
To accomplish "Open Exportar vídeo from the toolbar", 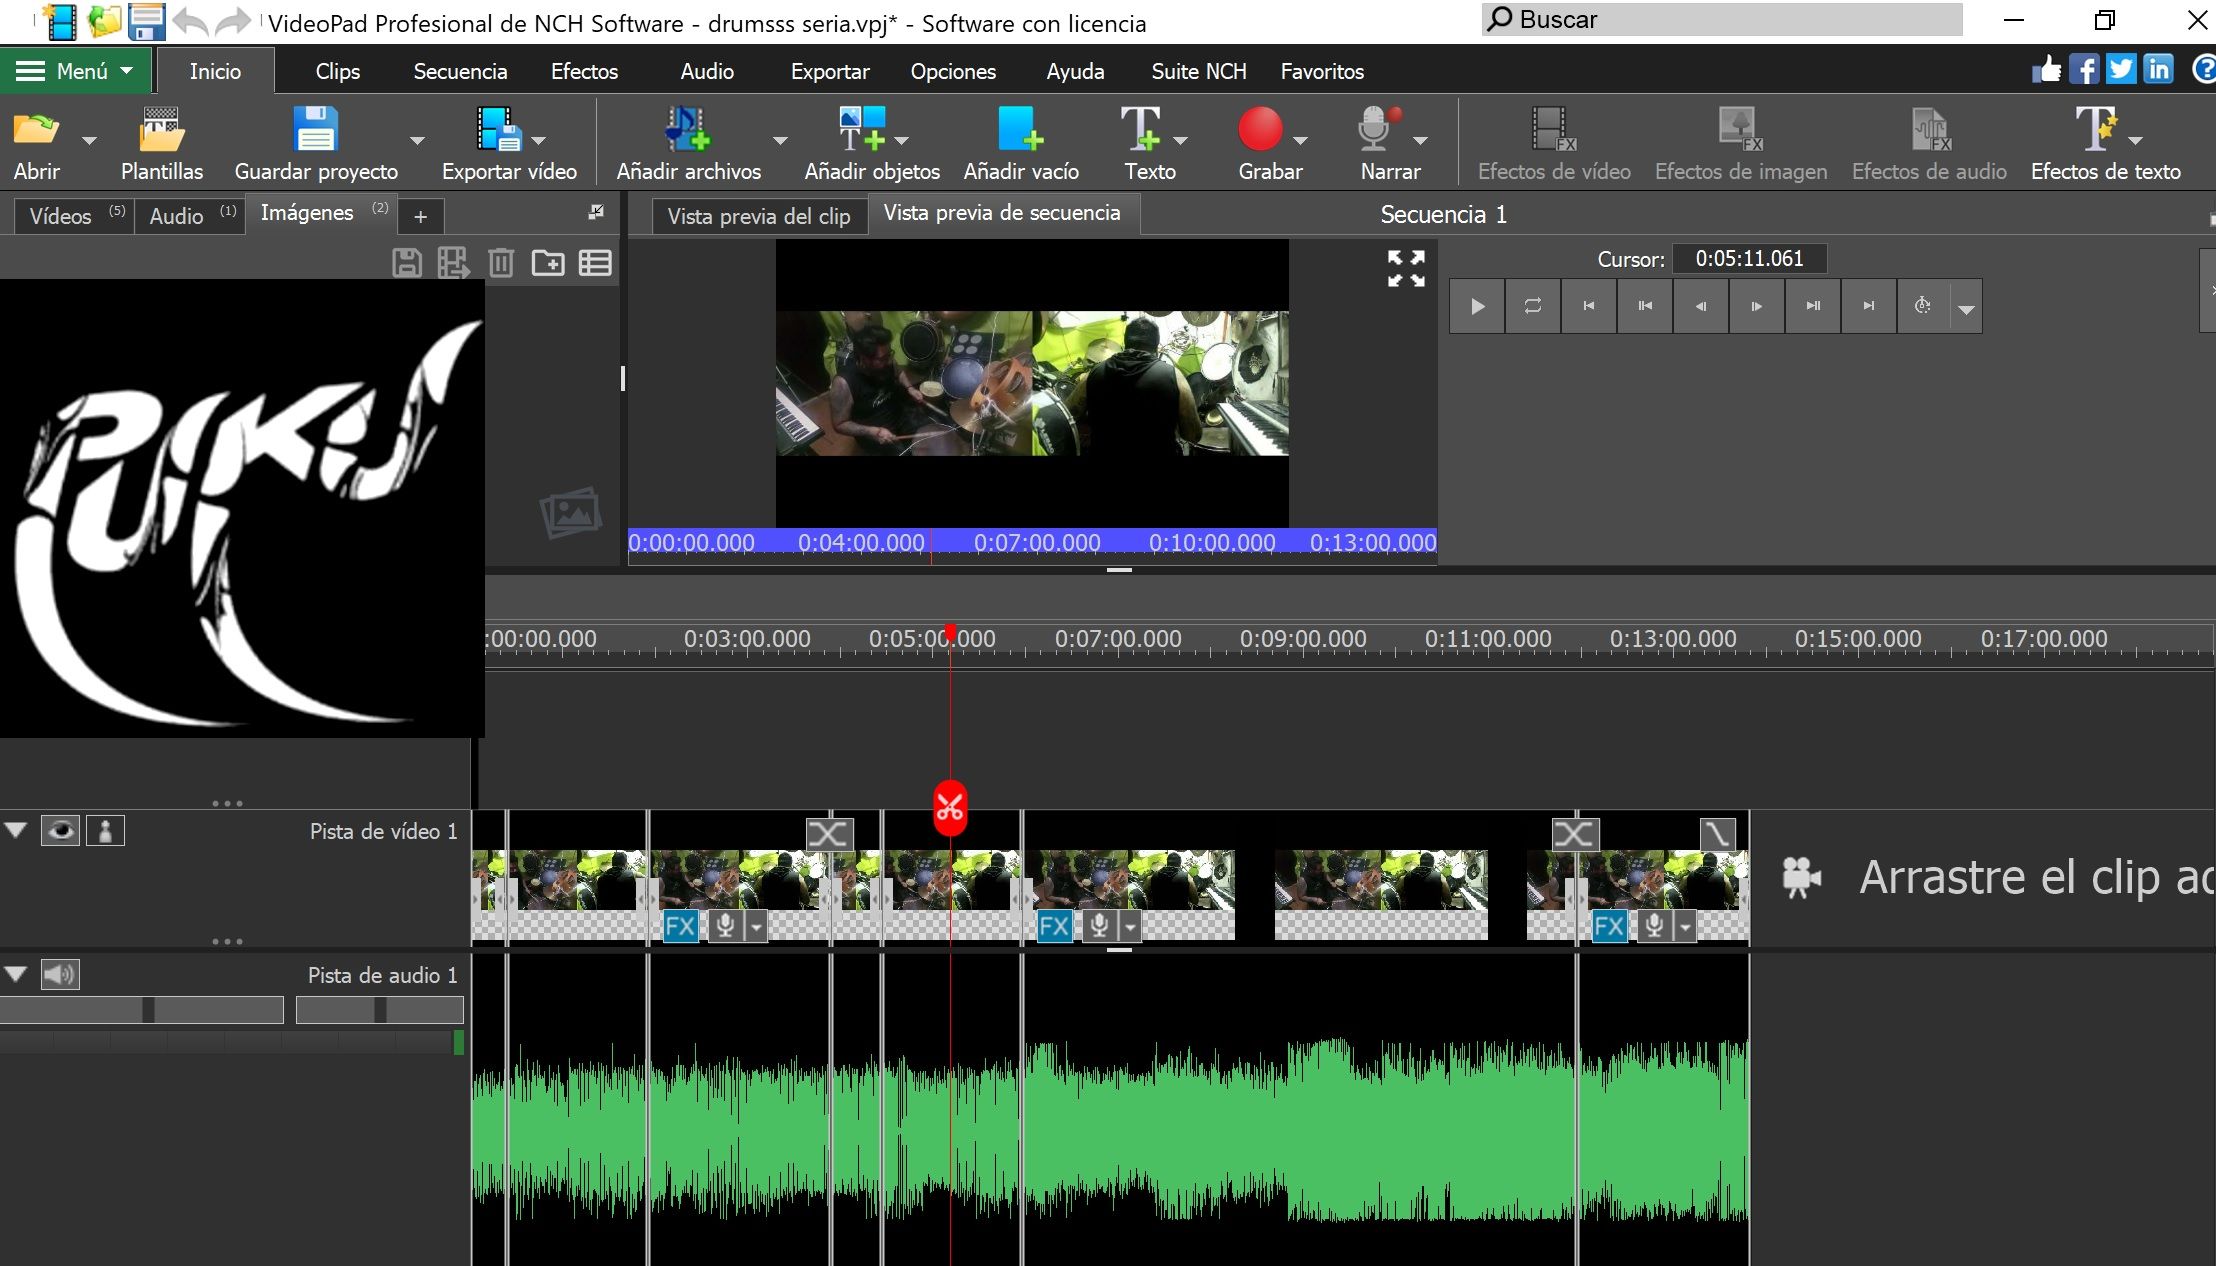I will point(500,130).
